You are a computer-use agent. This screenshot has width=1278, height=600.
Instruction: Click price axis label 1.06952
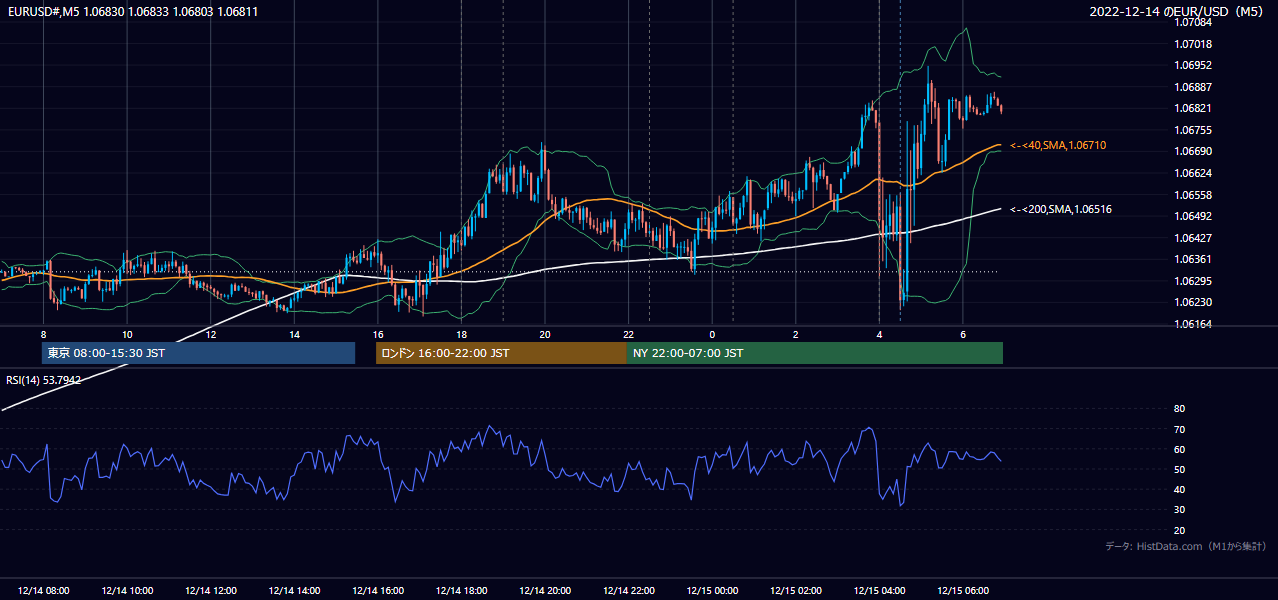click(x=1193, y=65)
